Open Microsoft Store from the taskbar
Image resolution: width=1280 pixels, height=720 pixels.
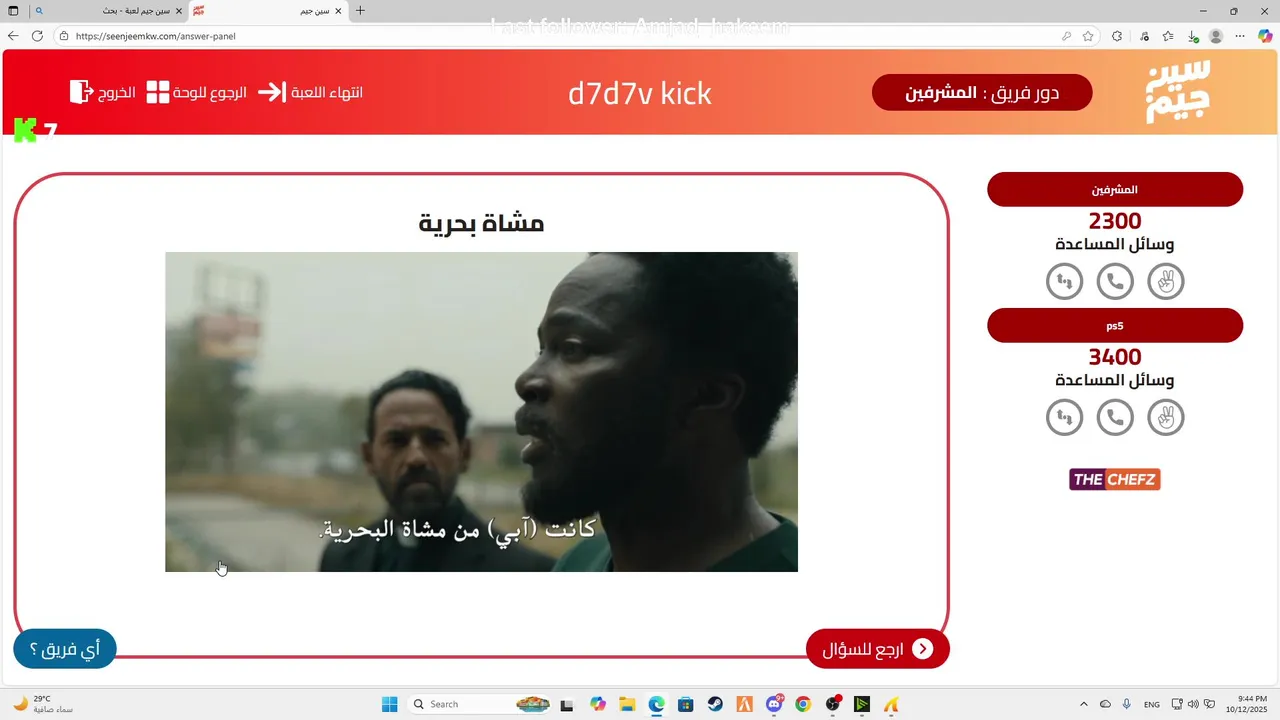tap(685, 704)
